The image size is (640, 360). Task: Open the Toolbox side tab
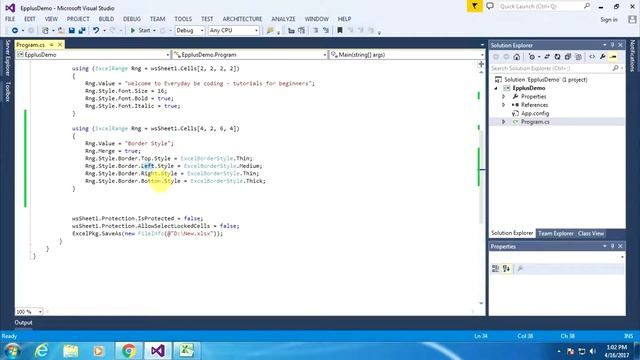pos(7,91)
